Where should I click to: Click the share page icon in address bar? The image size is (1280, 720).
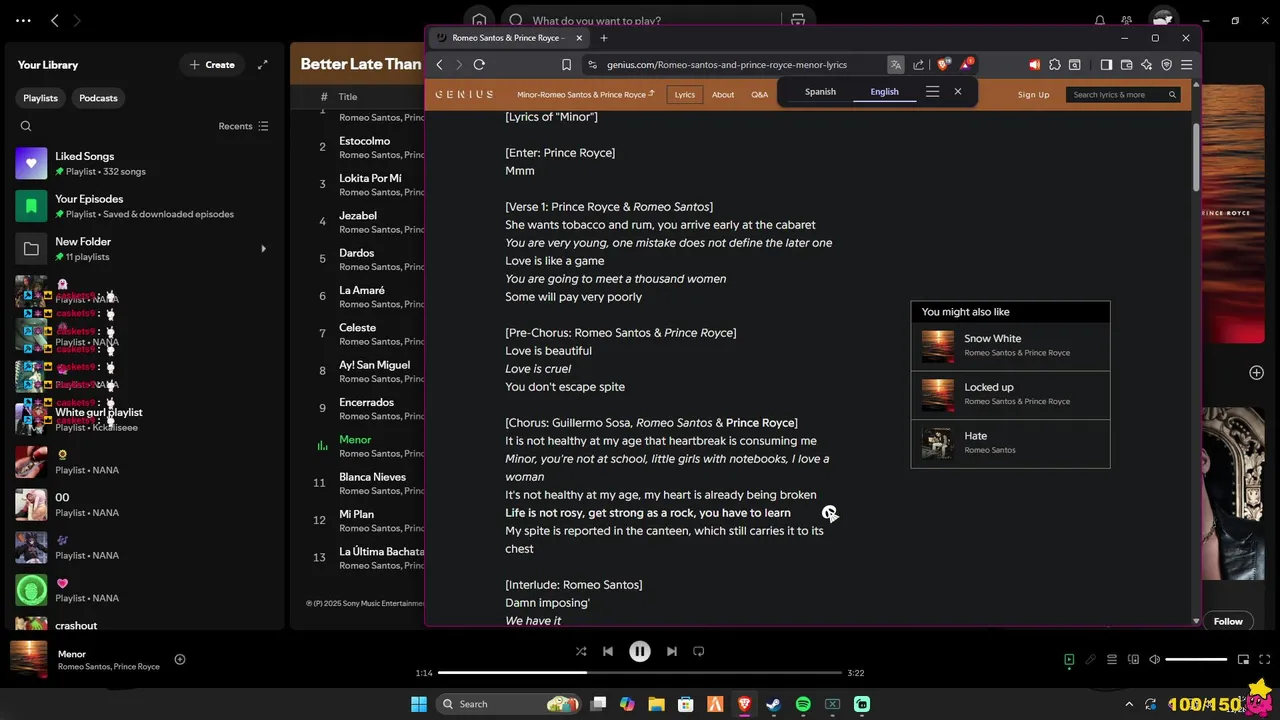918,65
